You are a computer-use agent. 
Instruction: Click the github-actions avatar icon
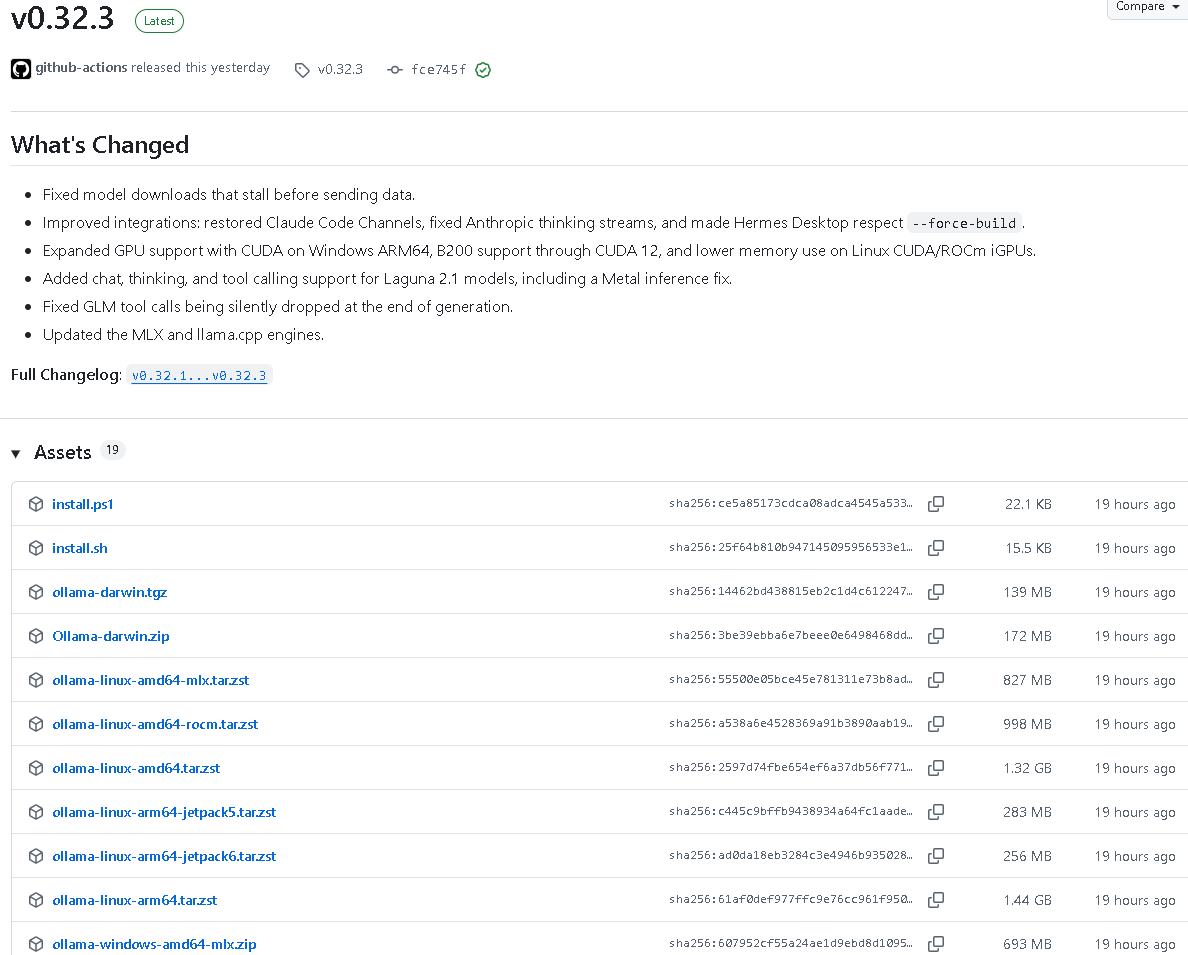pos(20,69)
